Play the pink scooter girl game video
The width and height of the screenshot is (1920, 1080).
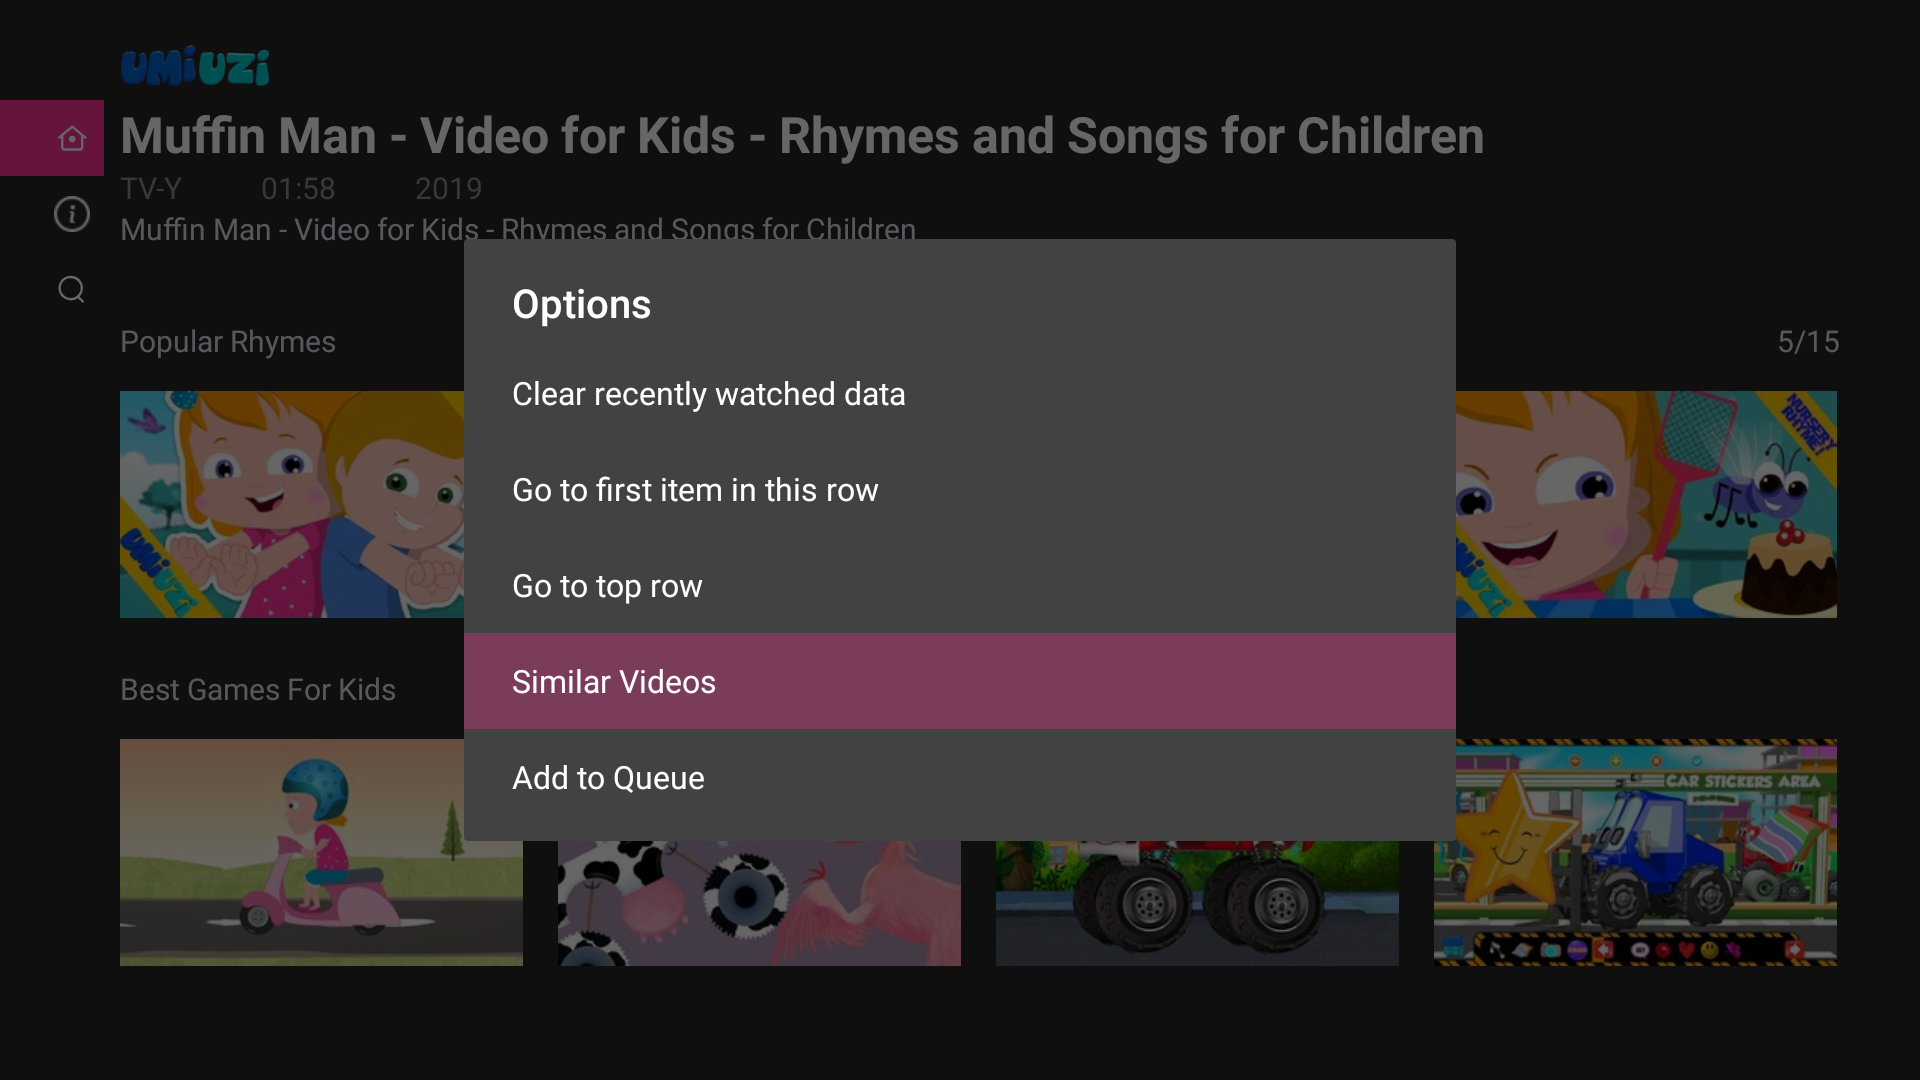click(321, 852)
